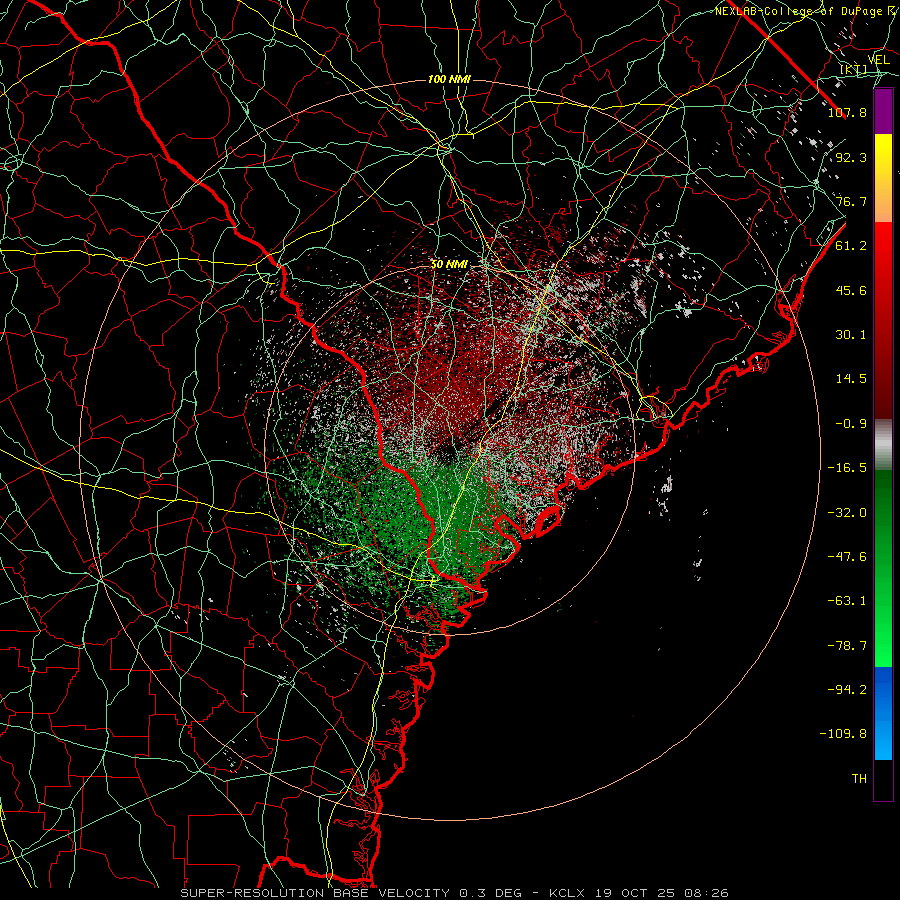Click the product caption at the bottom
This screenshot has width=900, height=900.
coord(455,893)
